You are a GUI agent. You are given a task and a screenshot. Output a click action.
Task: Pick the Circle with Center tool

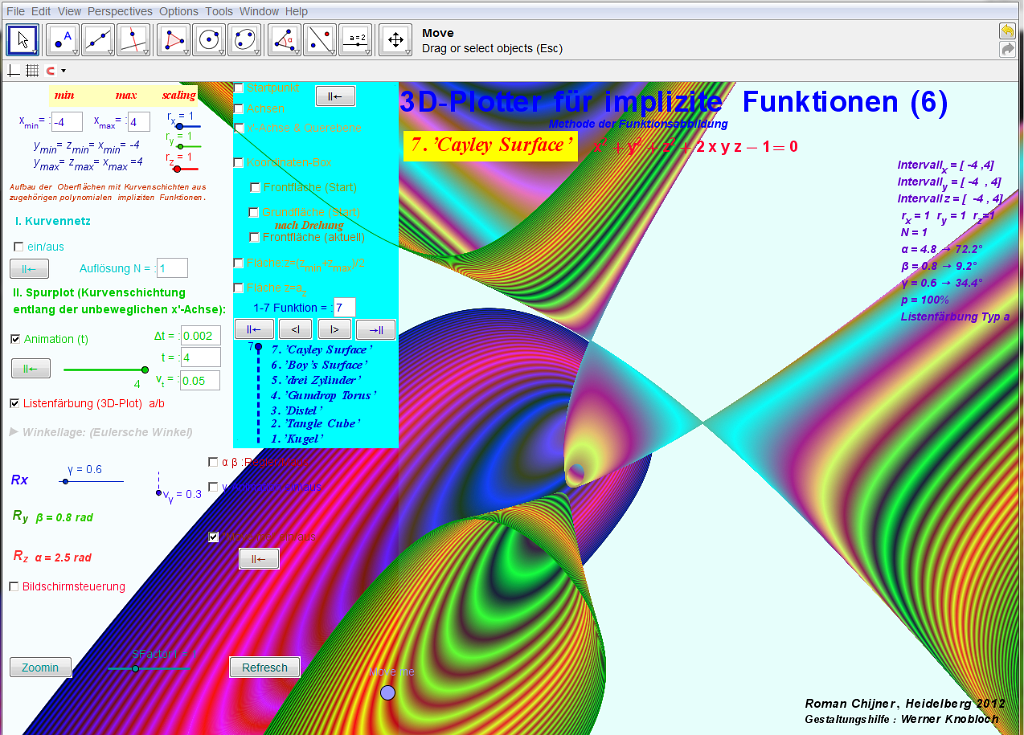coord(209,39)
